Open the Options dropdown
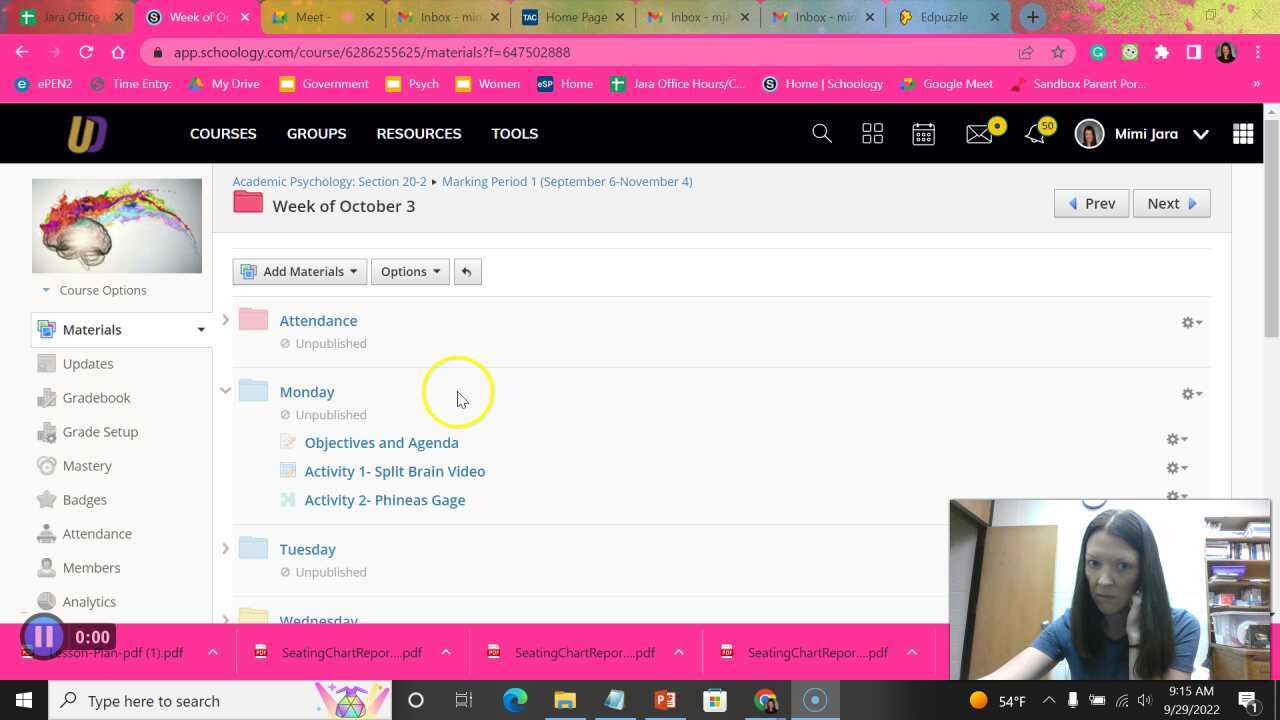Screen dimensions: 1280x720 click(410, 272)
